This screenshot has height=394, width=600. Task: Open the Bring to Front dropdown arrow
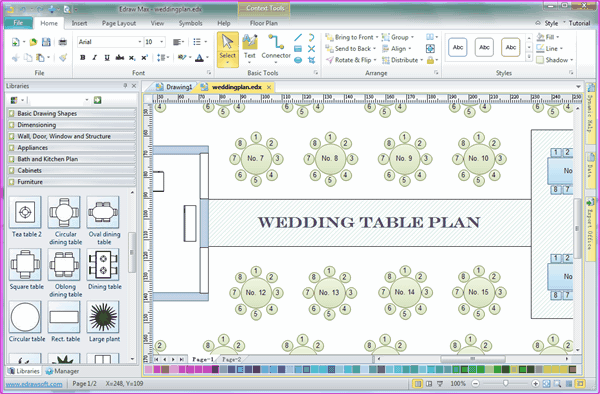click(x=377, y=37)
